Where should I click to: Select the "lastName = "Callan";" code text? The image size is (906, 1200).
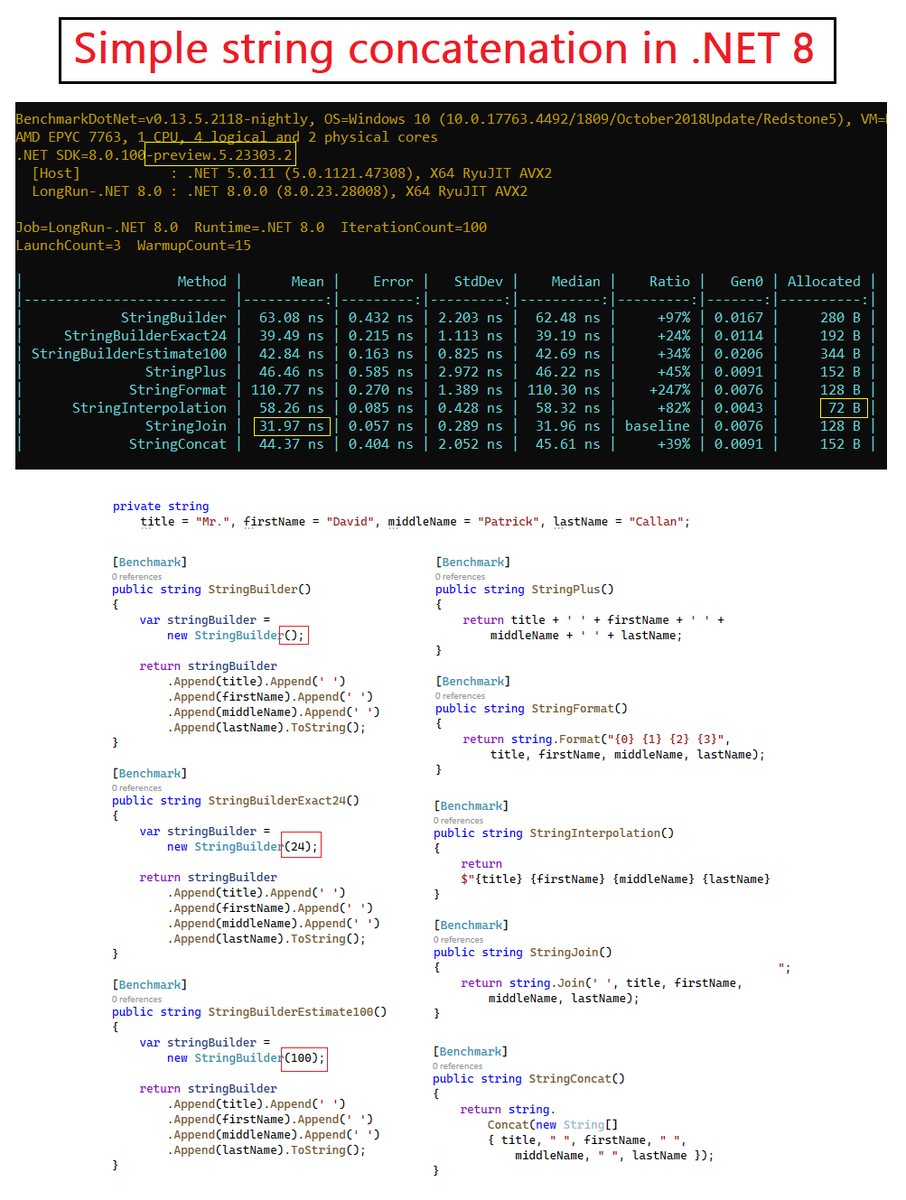[x=620, y=522]
